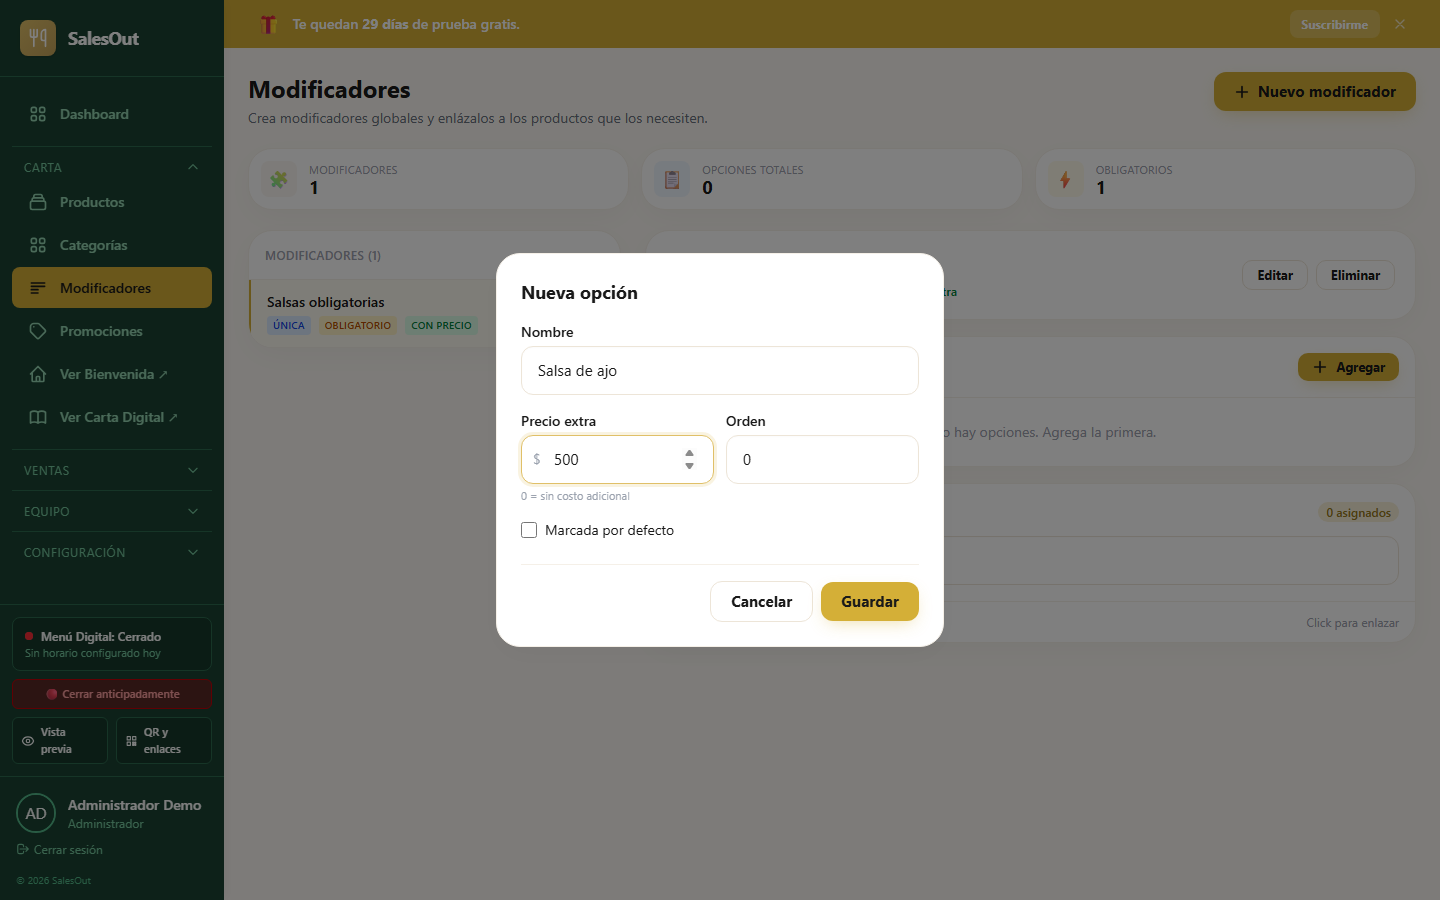Enable the Marcada por defecto checkbox

(529, 530)
